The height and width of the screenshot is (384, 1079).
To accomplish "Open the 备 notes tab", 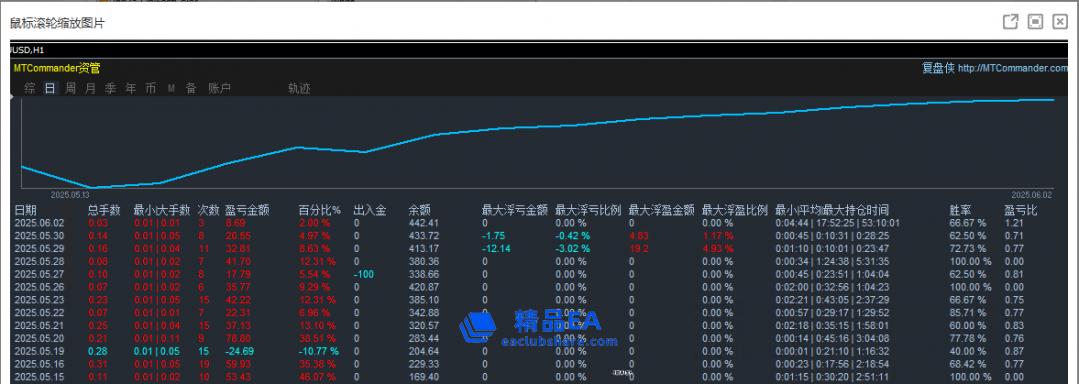I will click(x=191, y=88).
